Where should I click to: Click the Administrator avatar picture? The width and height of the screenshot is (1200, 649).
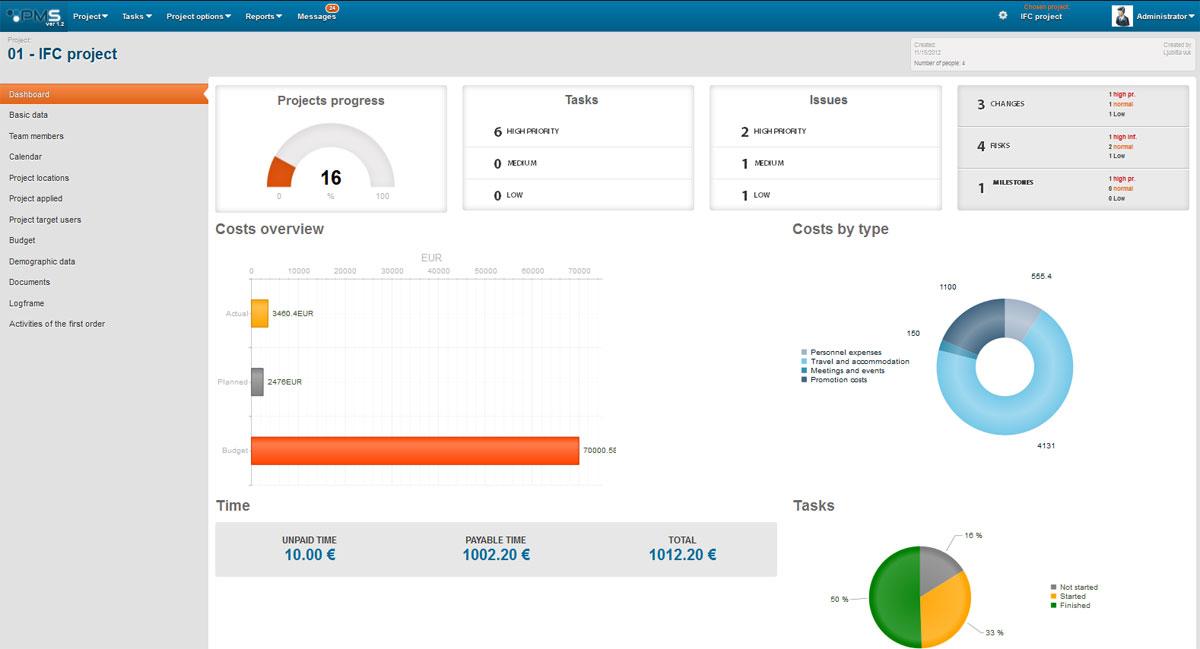pos(1124,15)
